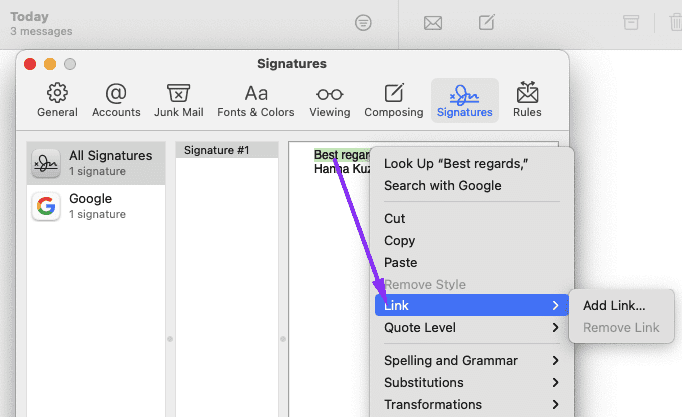This screenshot has height=417, width=682.
Task: Open the Viewing preferences pane
Action: click(x=329, y=100)
